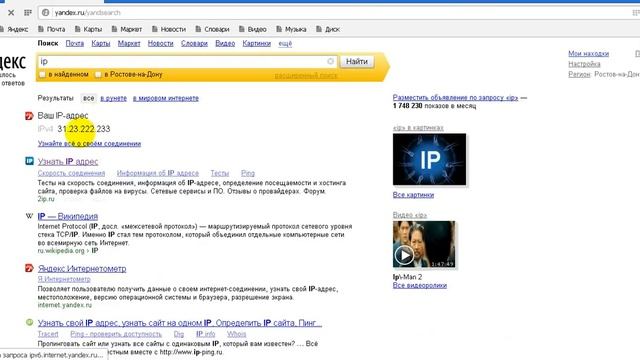The height and width of the screenshot is (360, 640).
Task: Open the 'Яндекс Интернетометр' result
Action: (x=82, y=269)
